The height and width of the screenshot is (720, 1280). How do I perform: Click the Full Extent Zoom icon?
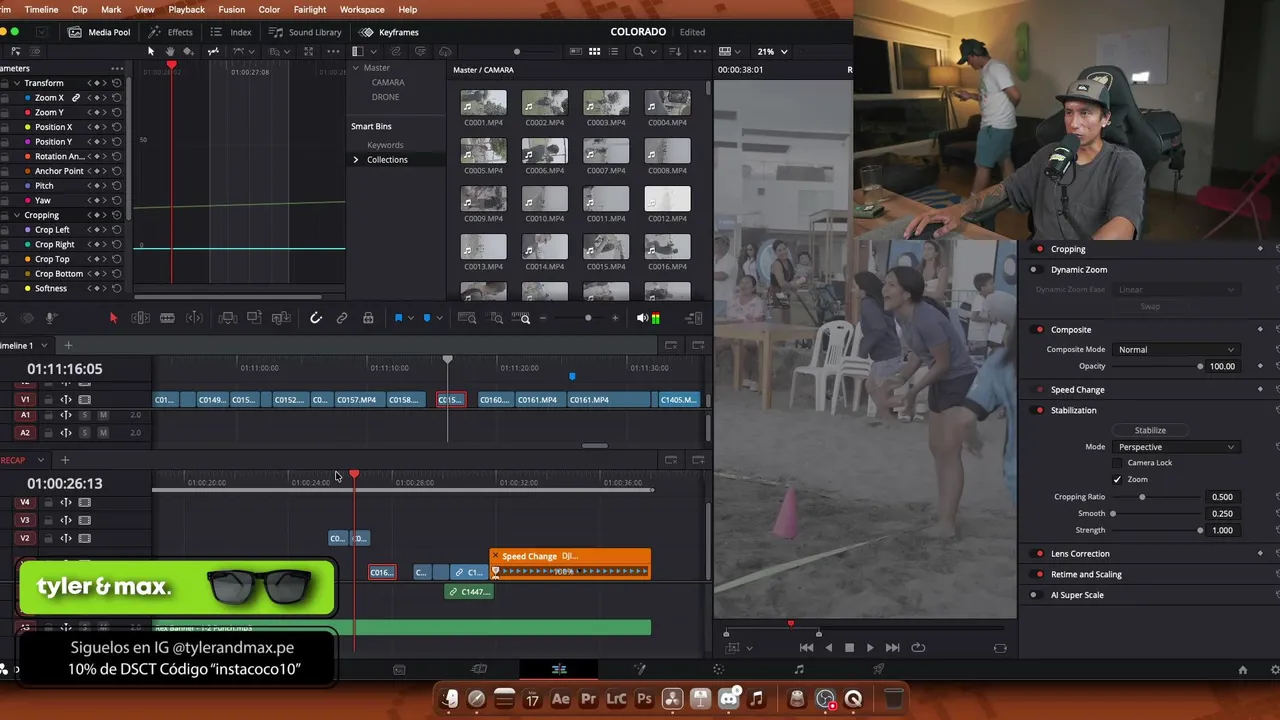pyautogui.click(x=467, y=318)
